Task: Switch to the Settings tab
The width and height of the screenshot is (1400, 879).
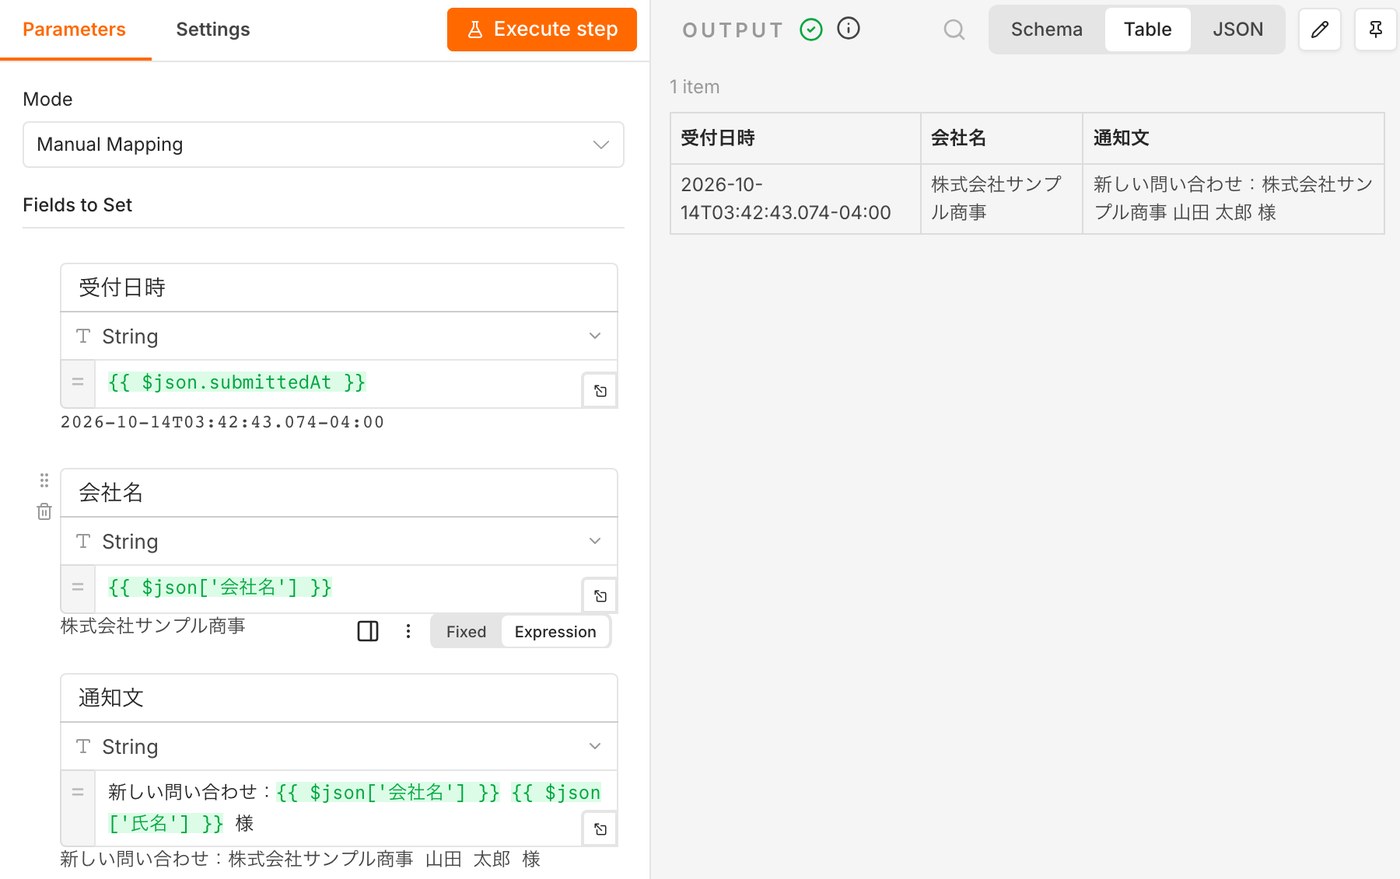Action: coord(213,29)
